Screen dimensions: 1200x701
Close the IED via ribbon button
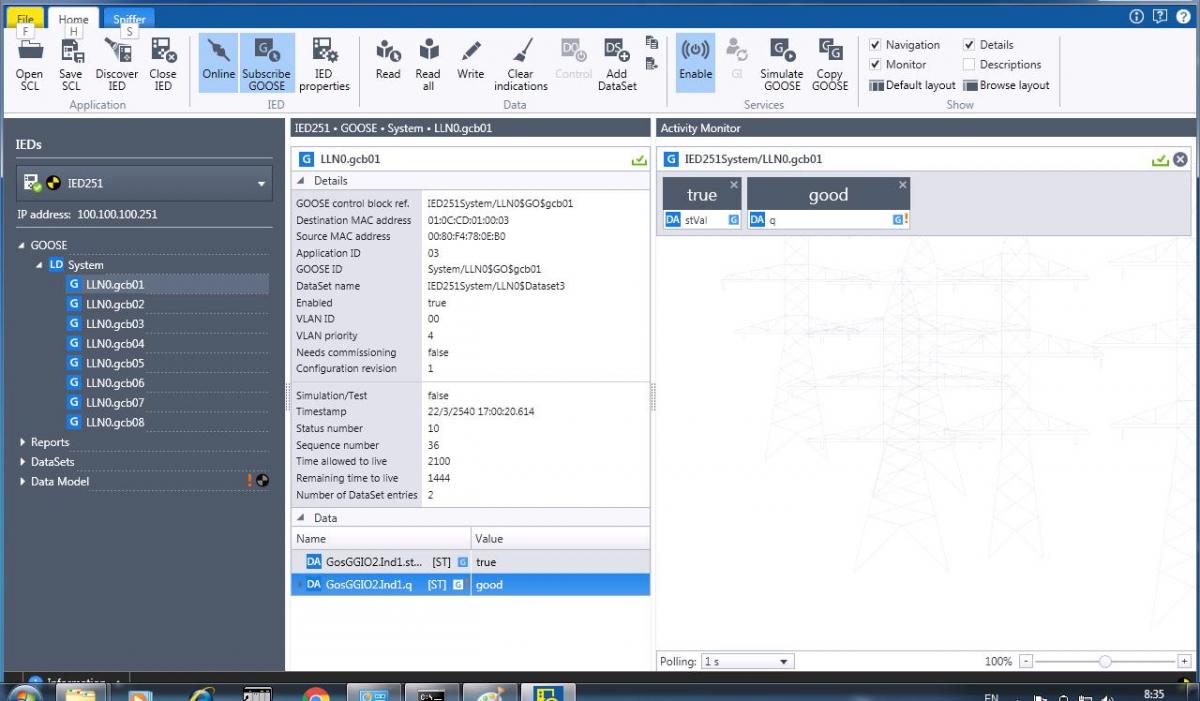point(163,64)
